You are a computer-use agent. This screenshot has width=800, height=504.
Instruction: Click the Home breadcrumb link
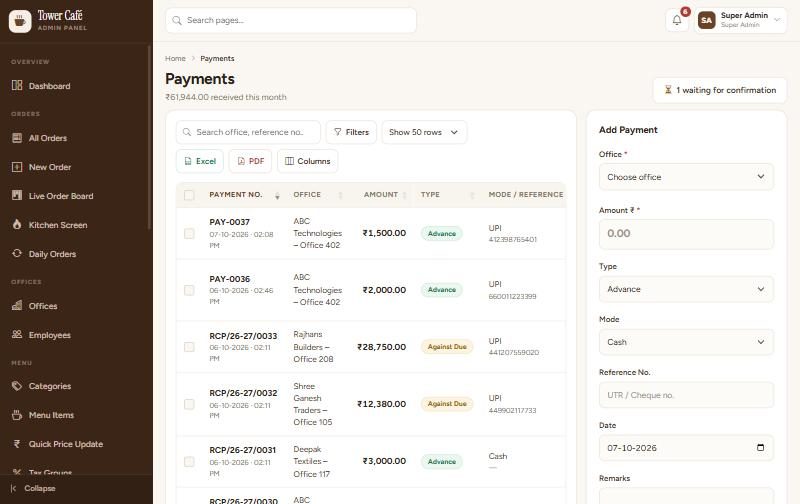pyautogui.click(x=175, y=59)
